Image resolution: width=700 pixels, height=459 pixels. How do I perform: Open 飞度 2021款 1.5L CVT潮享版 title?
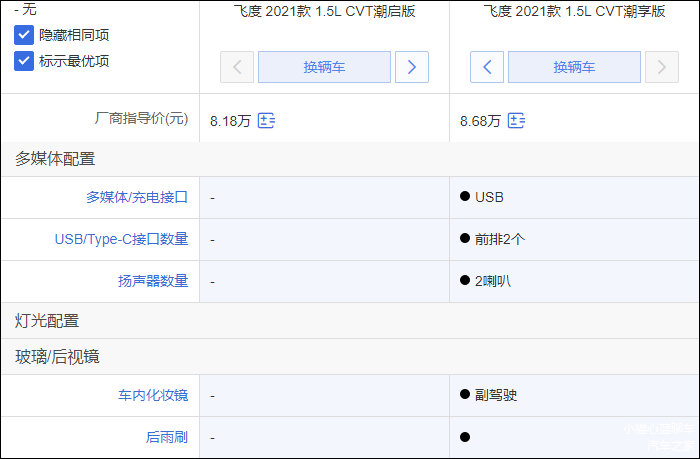[574, 12]
